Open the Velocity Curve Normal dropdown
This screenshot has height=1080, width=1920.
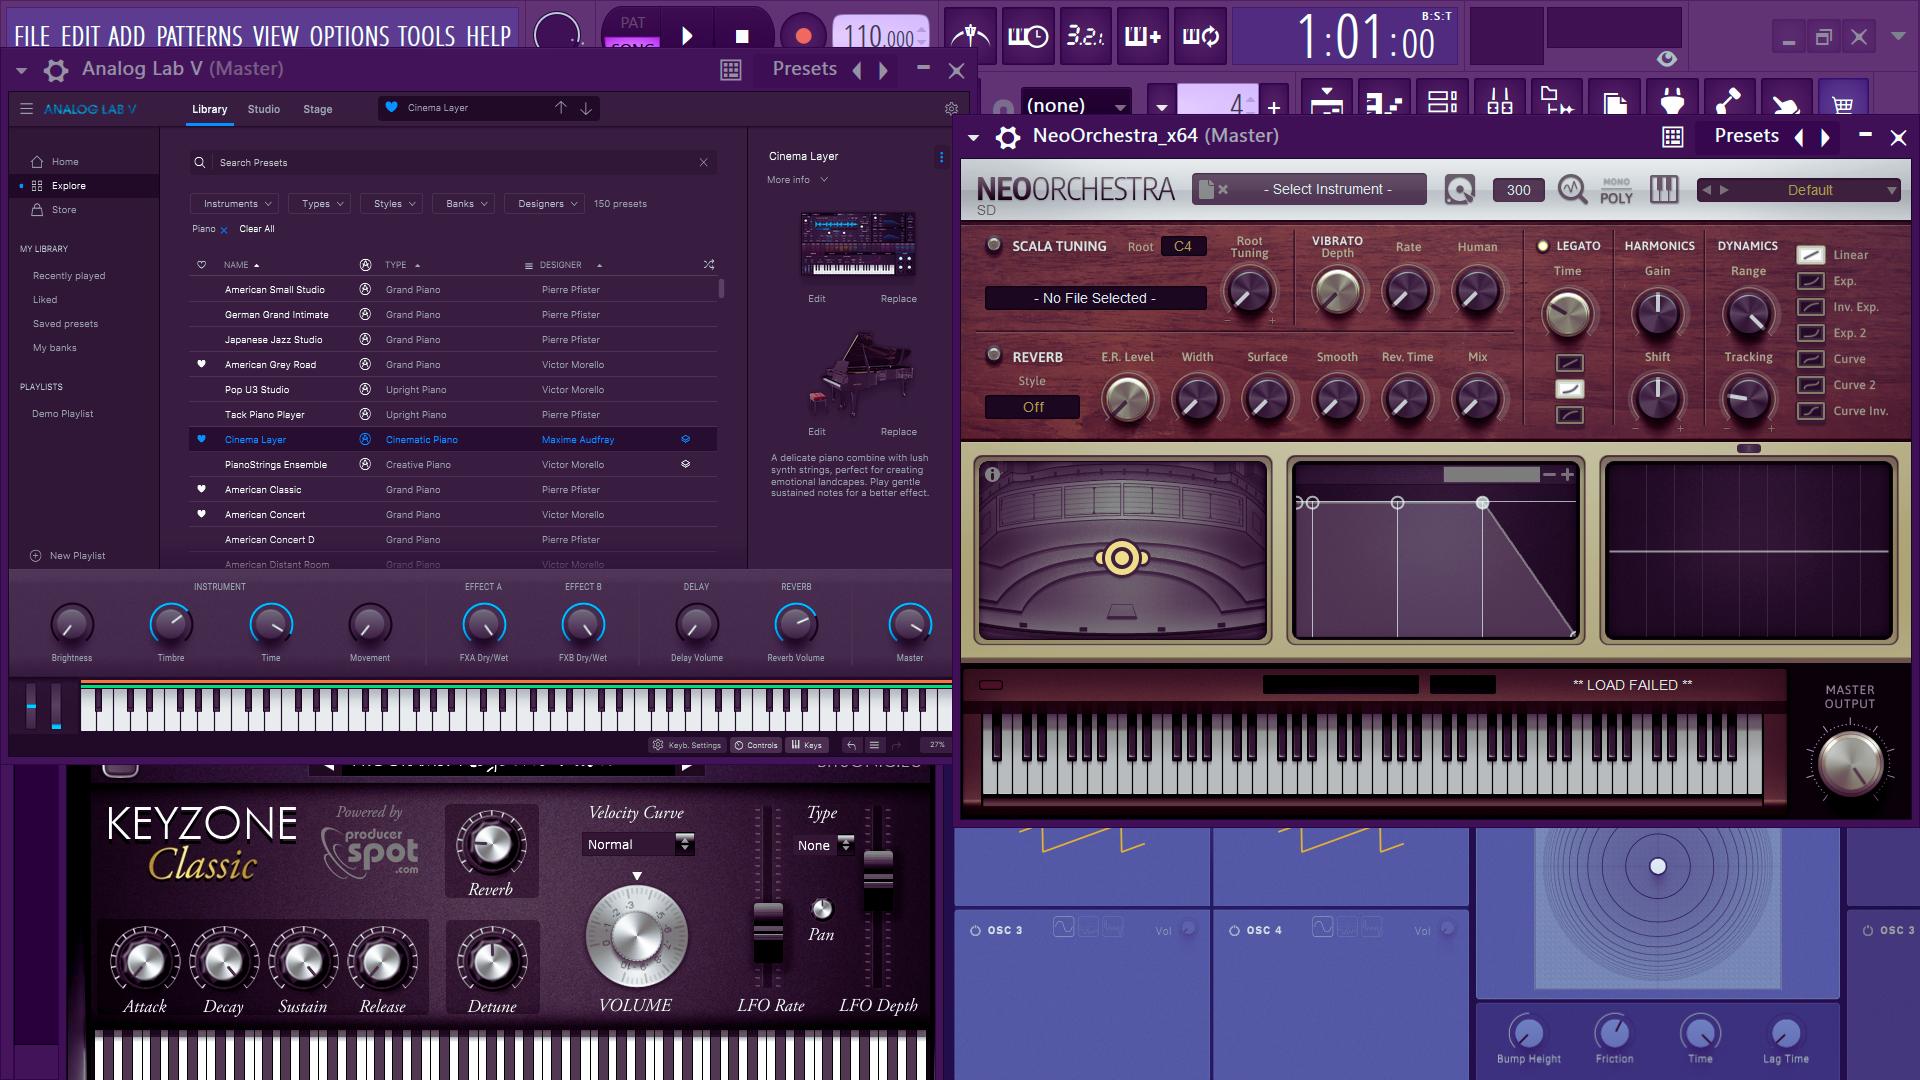(639, 845)
